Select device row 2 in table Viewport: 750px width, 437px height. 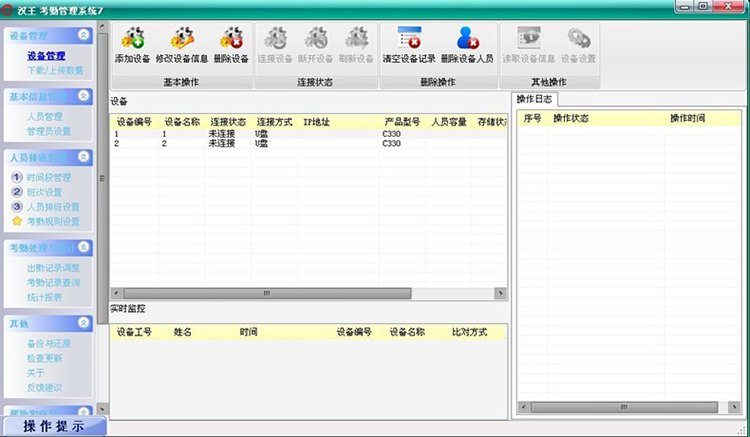[308, 143]
